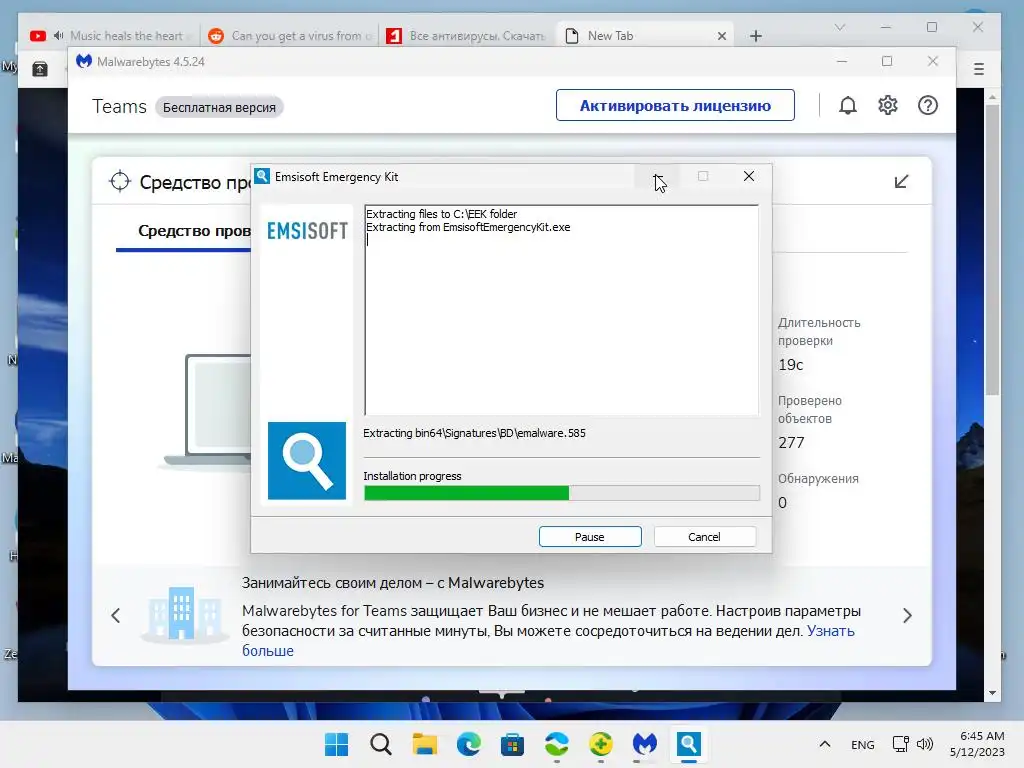Expand hidden system tray icons

tap(825, 744)
